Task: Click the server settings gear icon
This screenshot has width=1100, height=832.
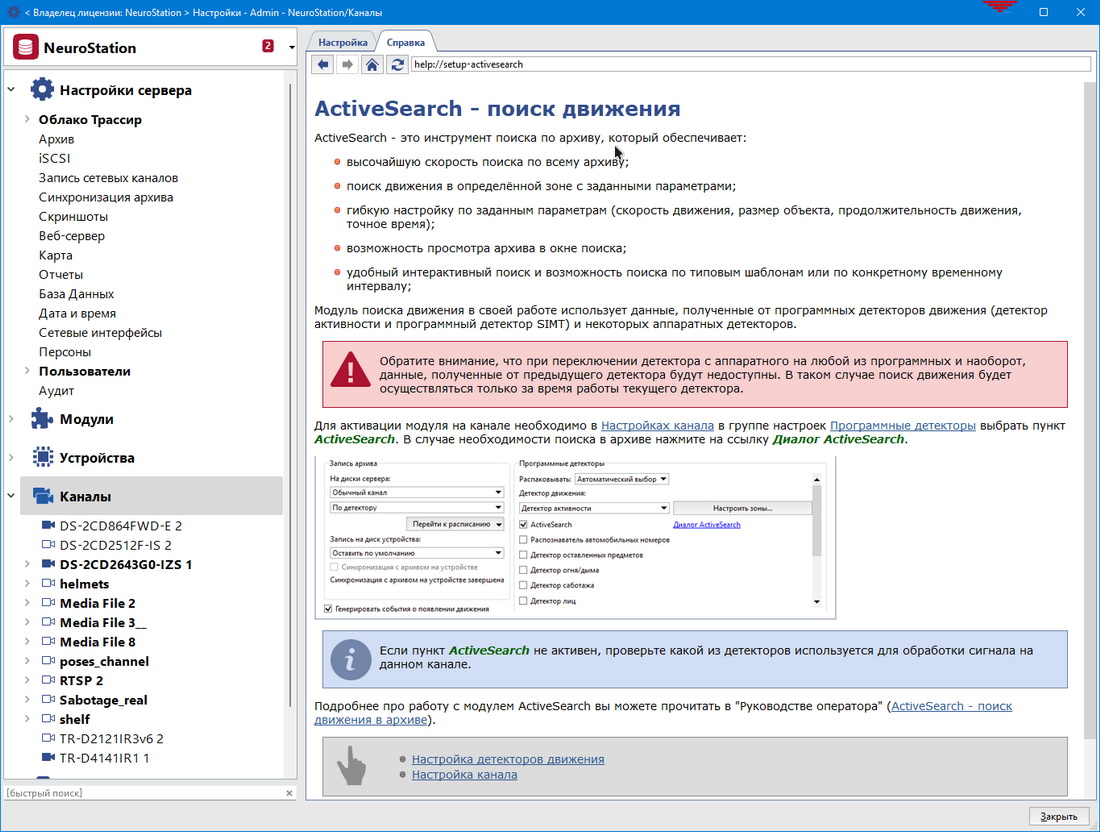Action: tap(42, 90)
